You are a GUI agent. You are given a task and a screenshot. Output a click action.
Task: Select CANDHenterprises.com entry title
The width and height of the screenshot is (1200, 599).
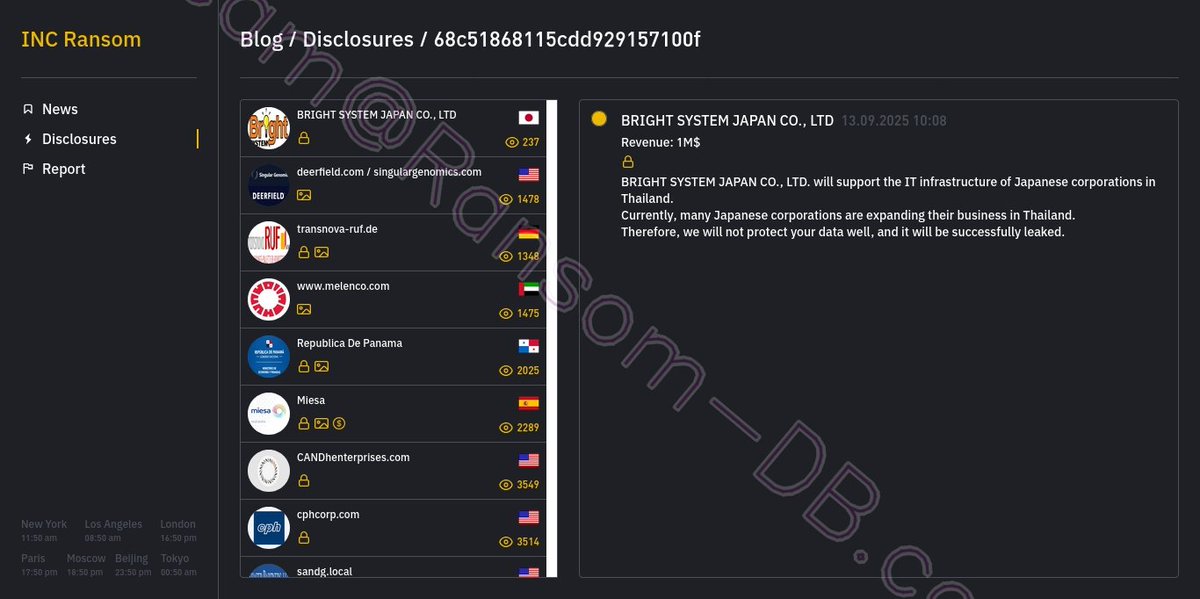(353, 457)
